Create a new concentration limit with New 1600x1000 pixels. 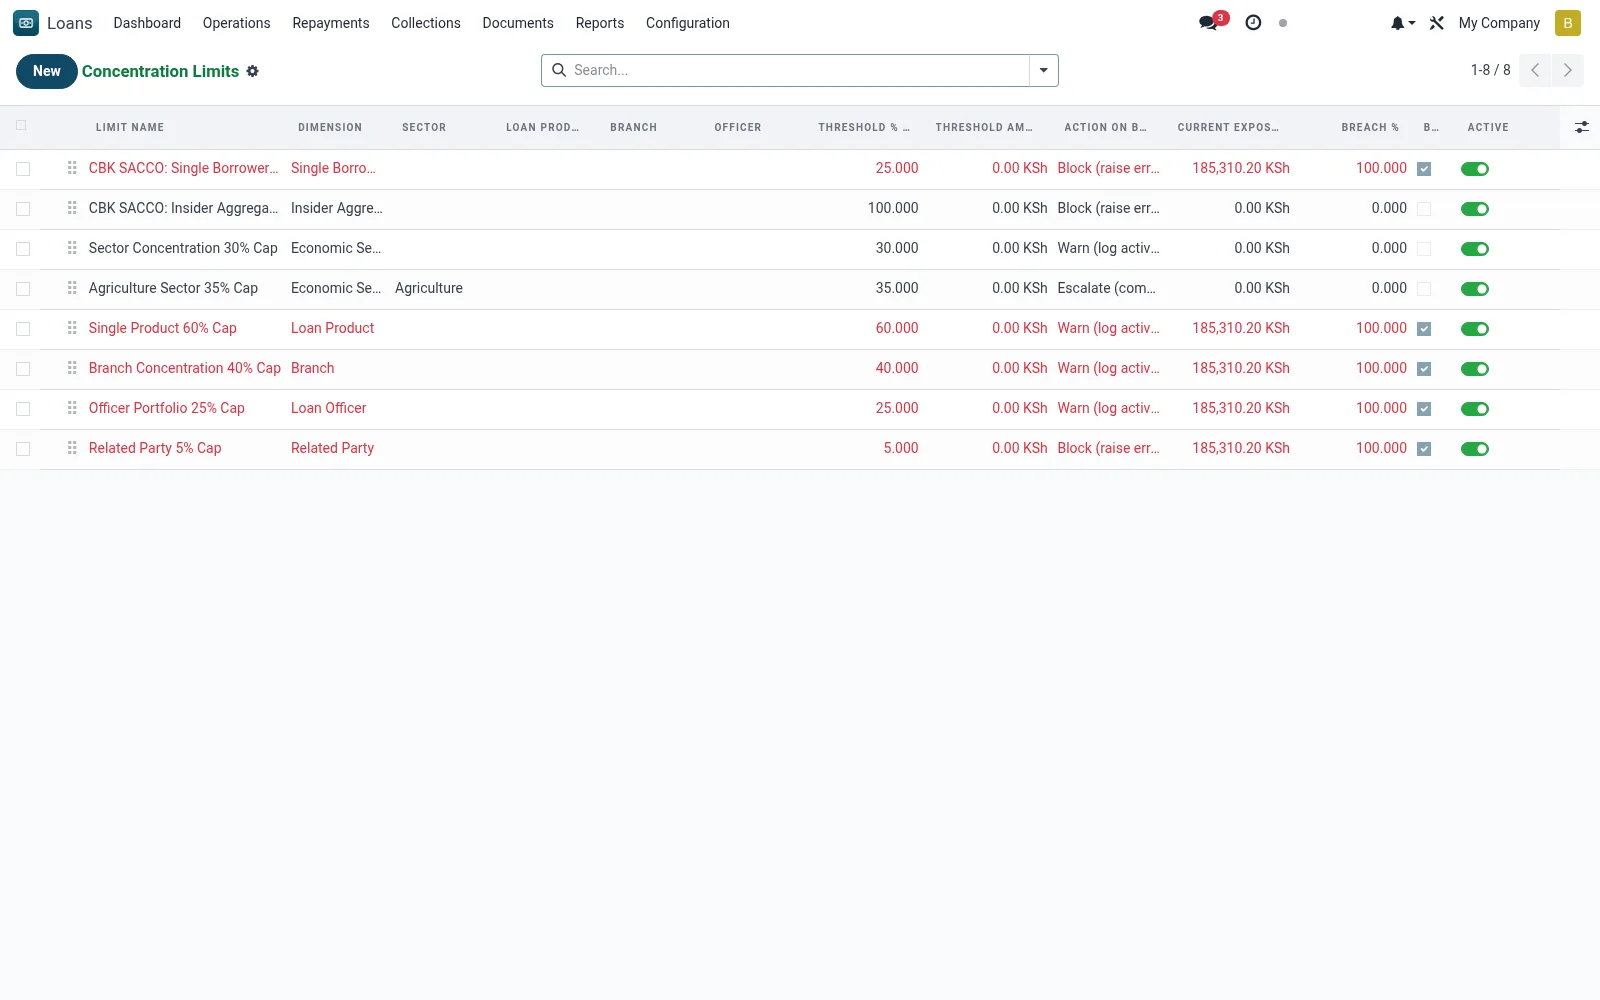pyautogui.click(x=47, y=71)
